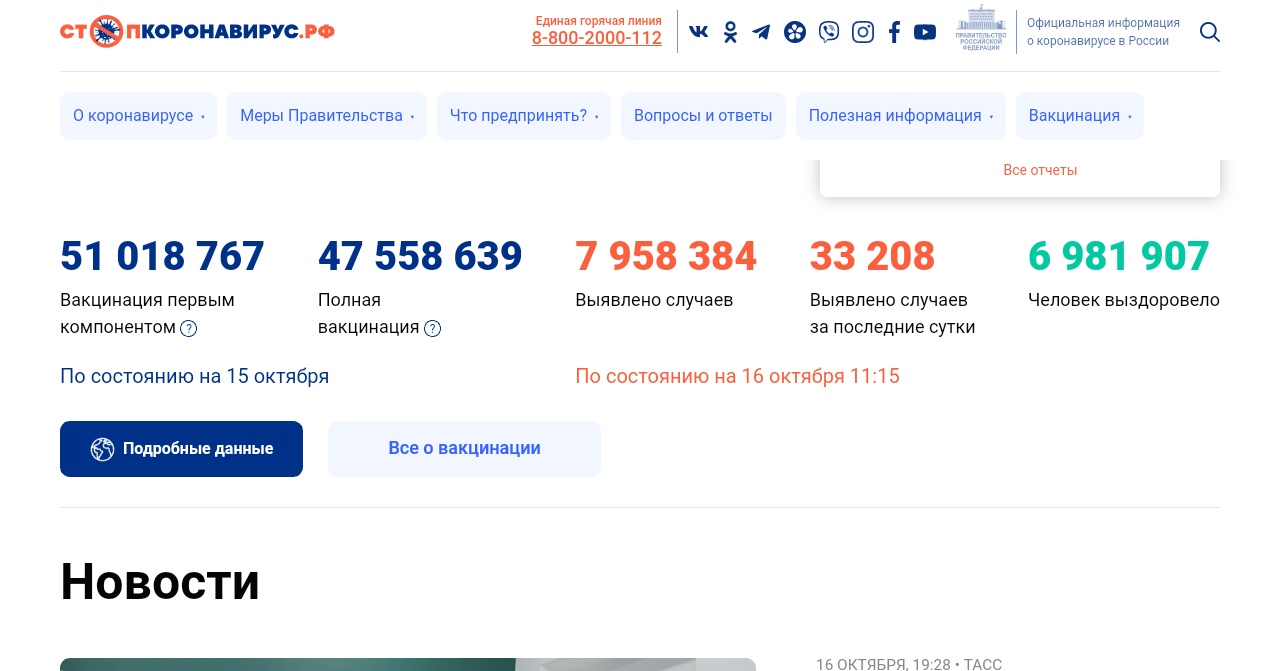1280x671 pixels.
Task: Click the «Подробные данные» button
Action: click(181, 449)
